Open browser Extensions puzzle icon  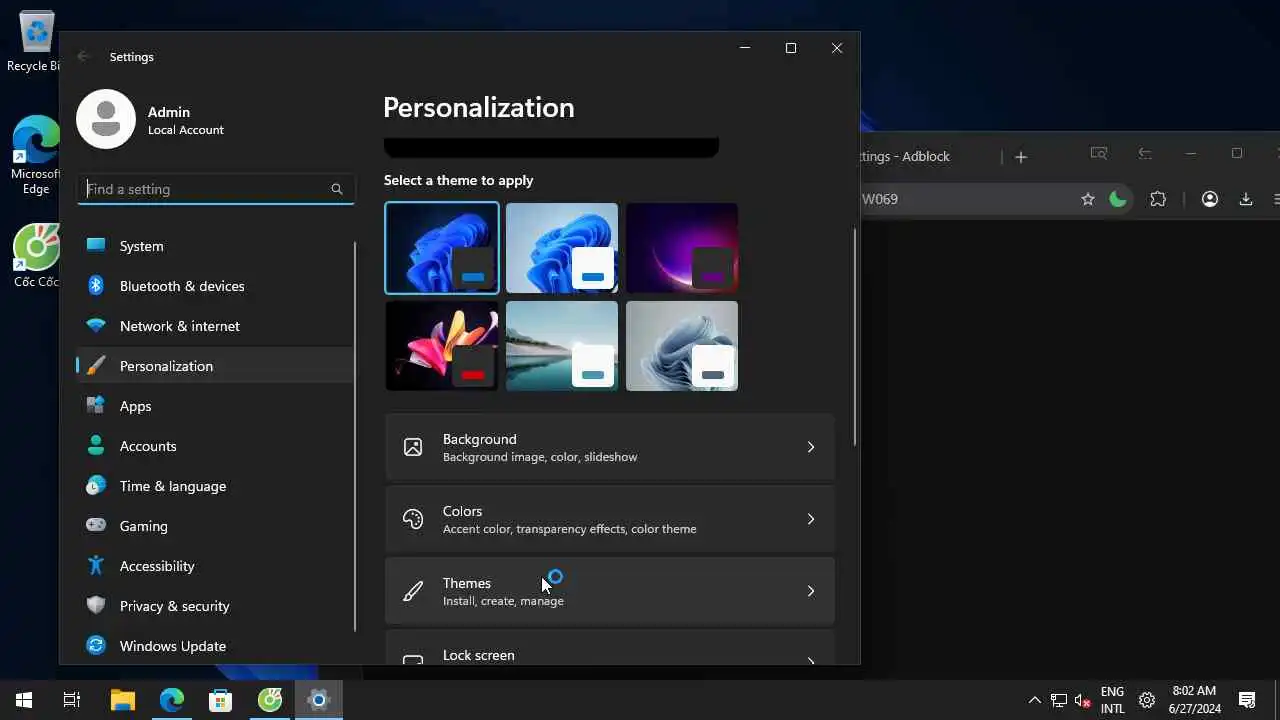(x=1158, y=199)
